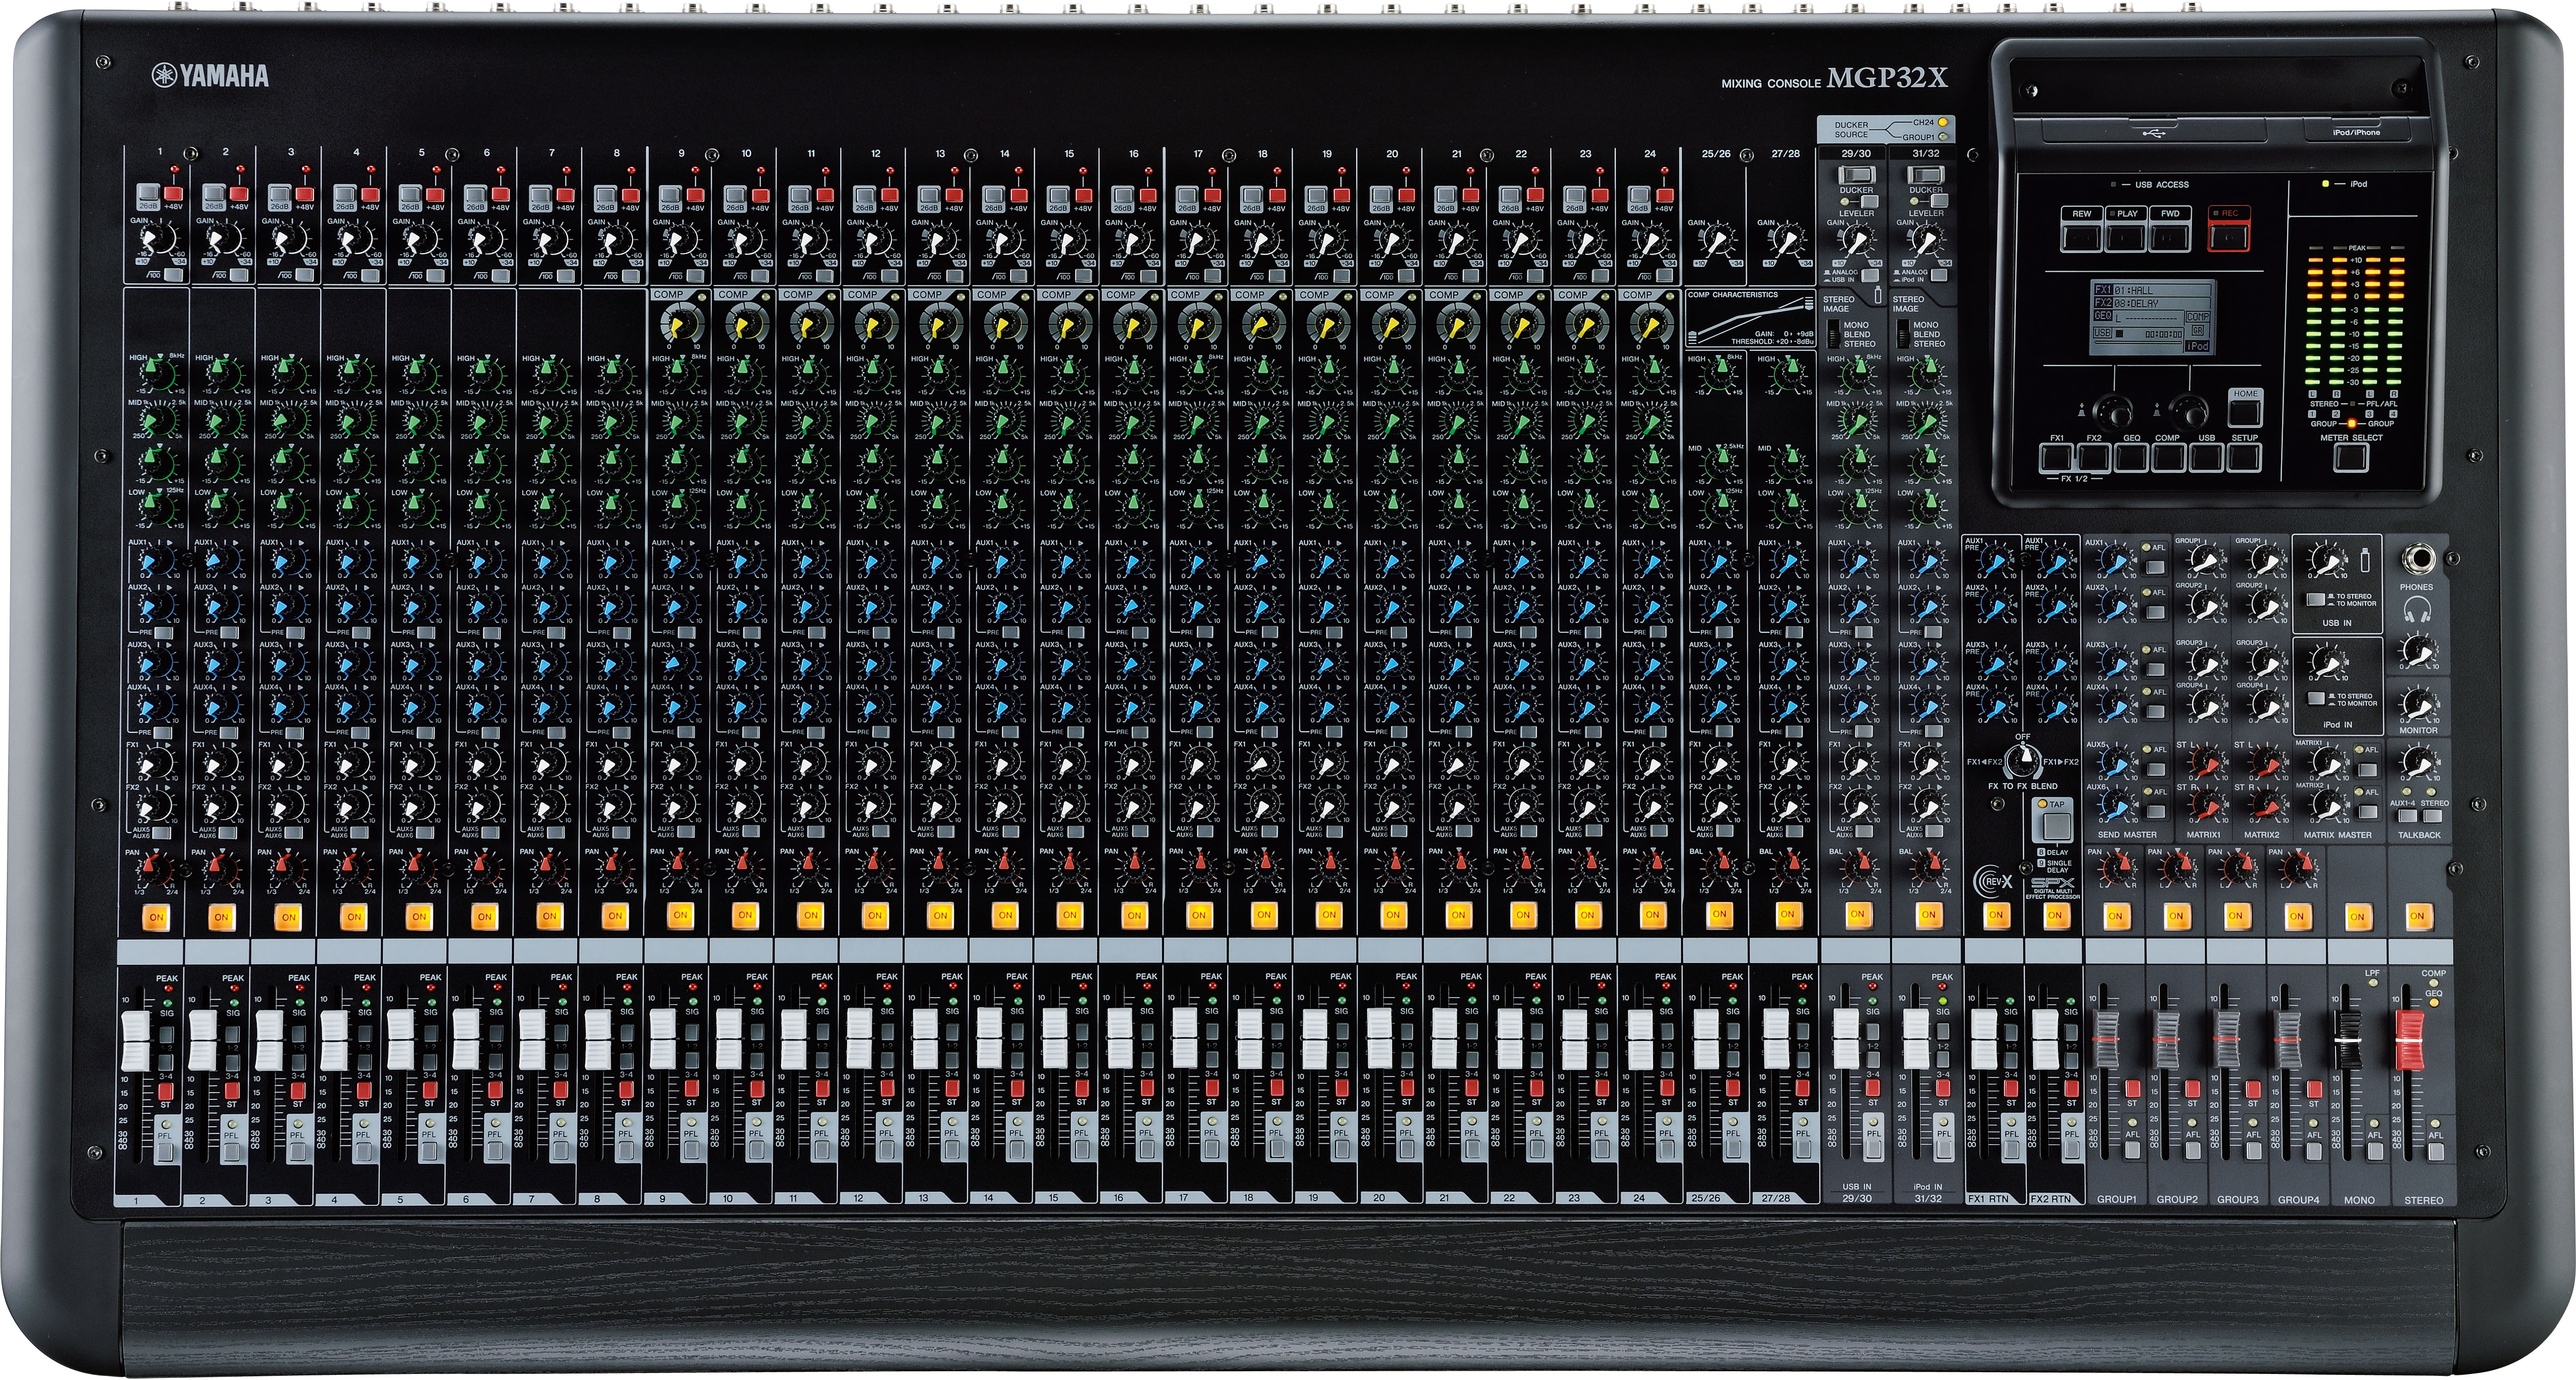Screen dimensions: 2576x1380
Task: Toggle USB IN's TO STEREO/TO MONITOR switch
Action: pos(2315,600)
